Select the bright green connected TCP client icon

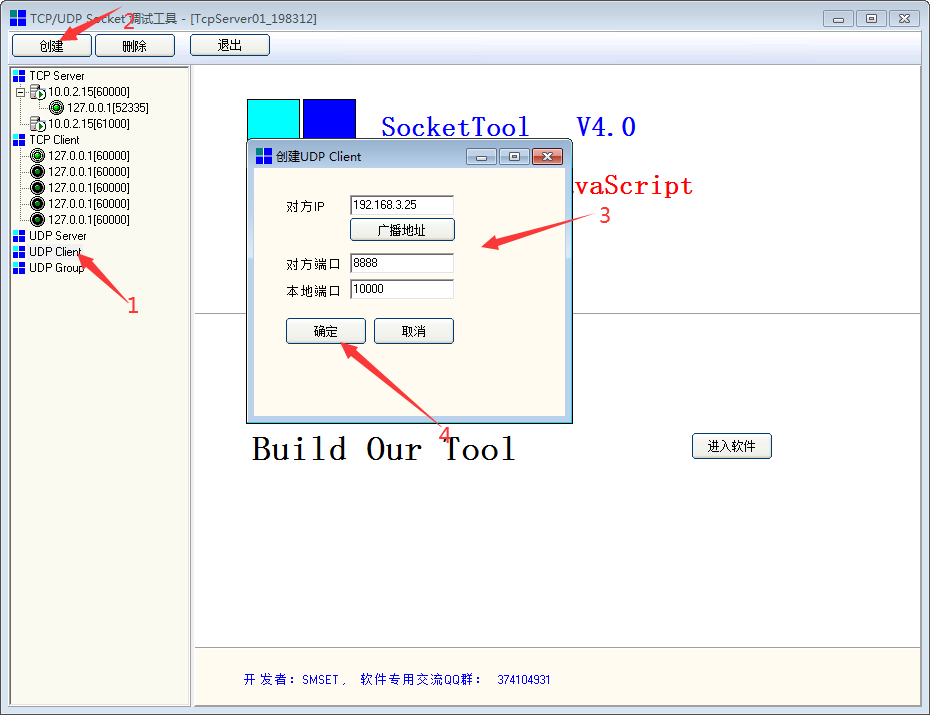pos(38,156)
